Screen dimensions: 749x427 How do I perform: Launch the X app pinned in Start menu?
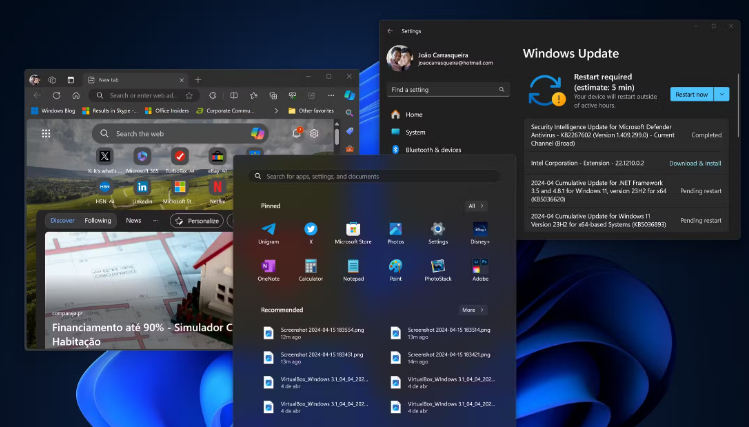(x=310, y=233)
